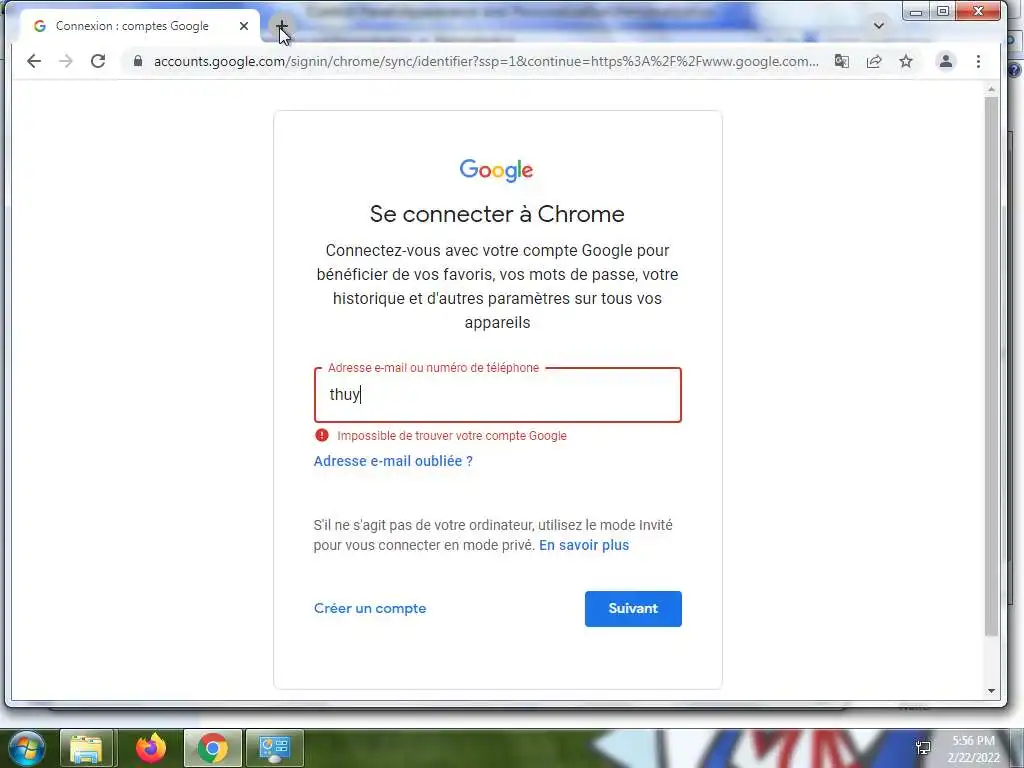
Task: View site info via the padlock icon
Action: pos(138,61)
